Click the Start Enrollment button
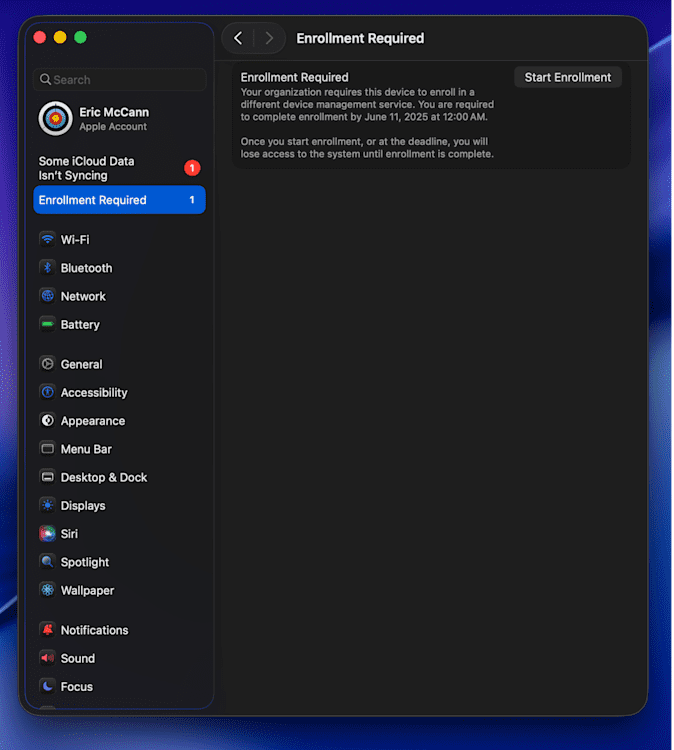674x750 pixels. (568, 77)
